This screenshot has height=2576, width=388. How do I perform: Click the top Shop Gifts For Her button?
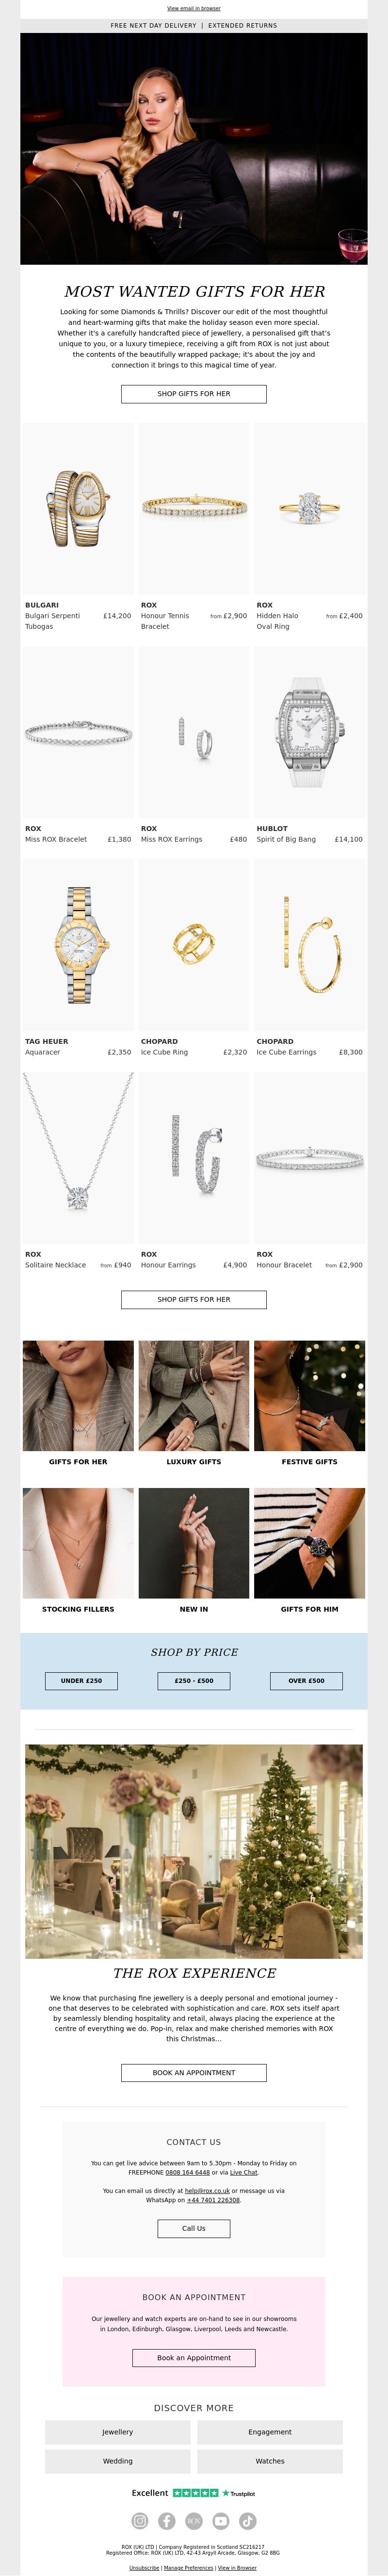pos(194,394)
